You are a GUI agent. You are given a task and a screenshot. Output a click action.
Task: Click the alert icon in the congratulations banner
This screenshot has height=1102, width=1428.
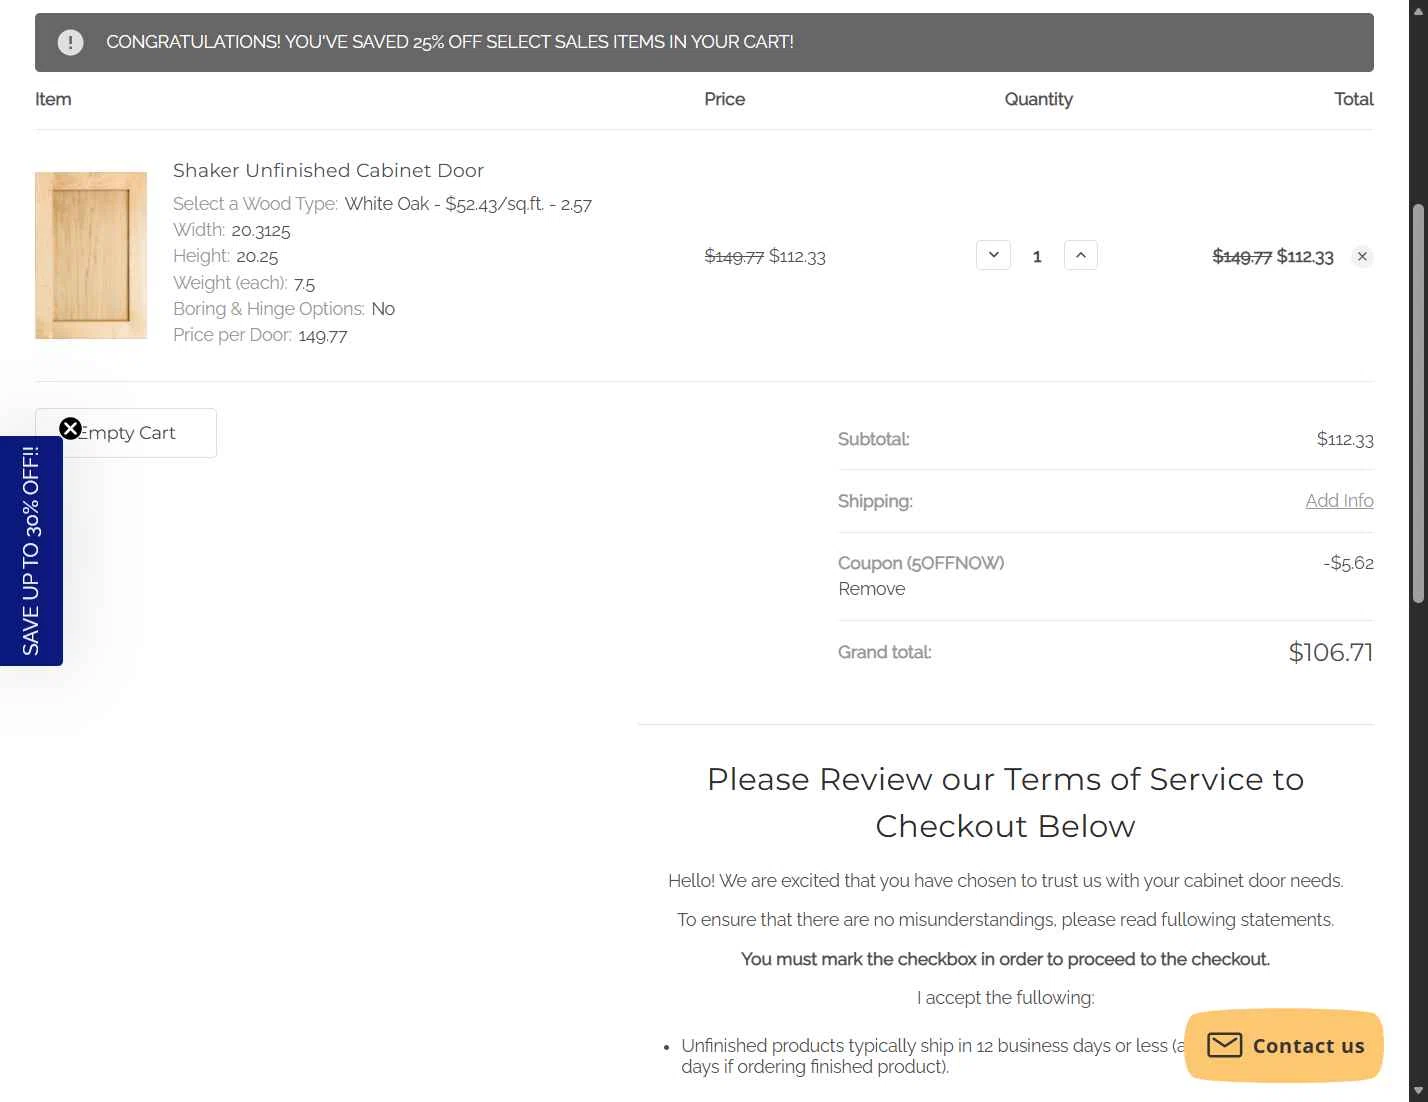[70, 42]
